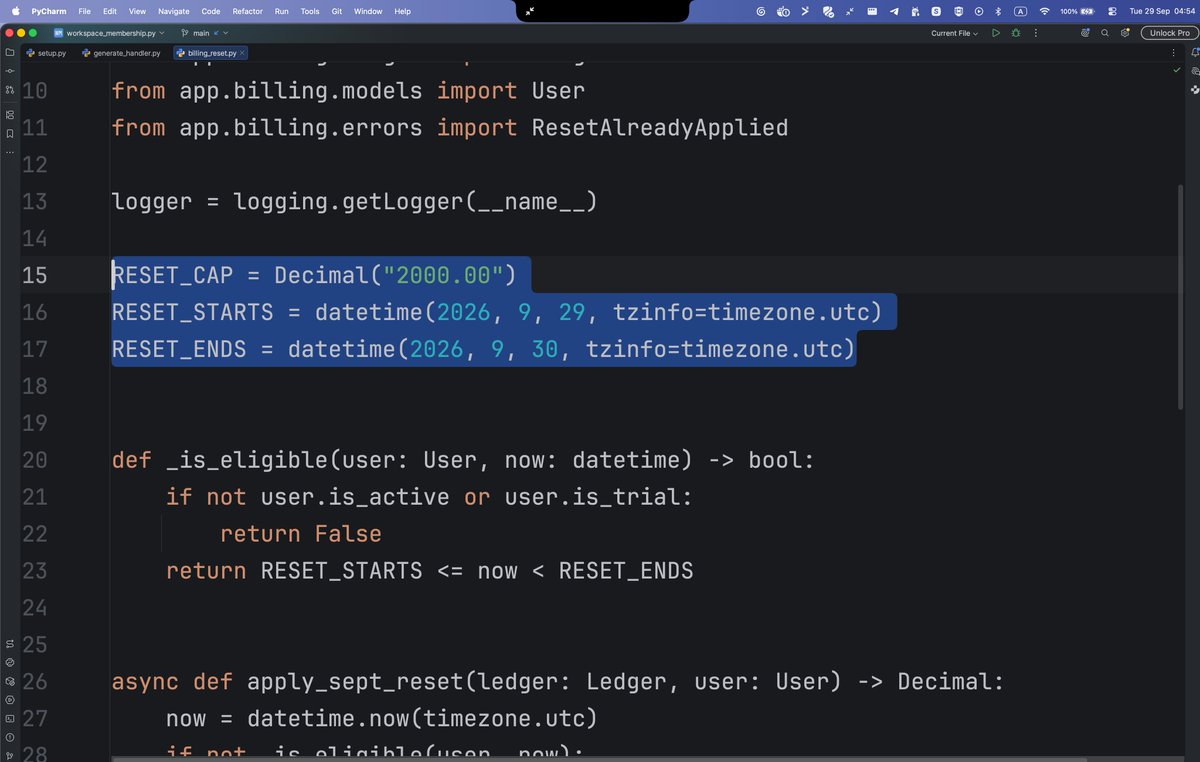
Task: Click RESET_CAP on line 15
Action: pyautogui.click(x=172, y=275)
